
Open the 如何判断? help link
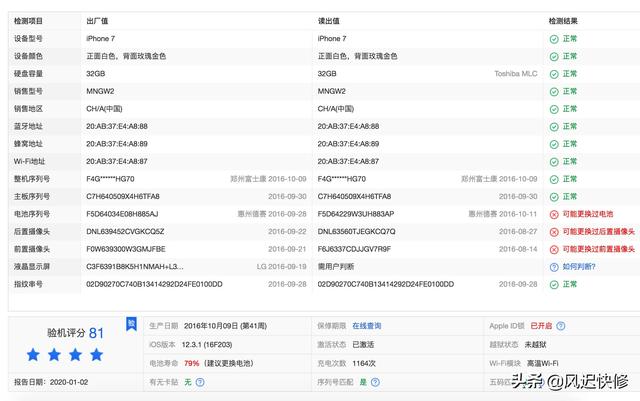(579, 267)
